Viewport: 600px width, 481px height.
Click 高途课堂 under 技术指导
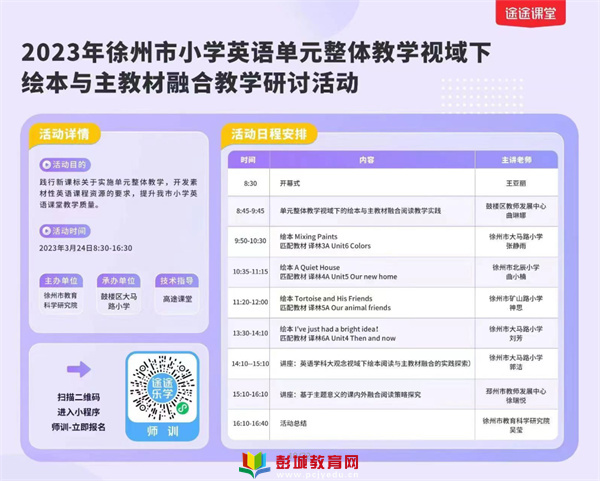[x=177, y=299]
